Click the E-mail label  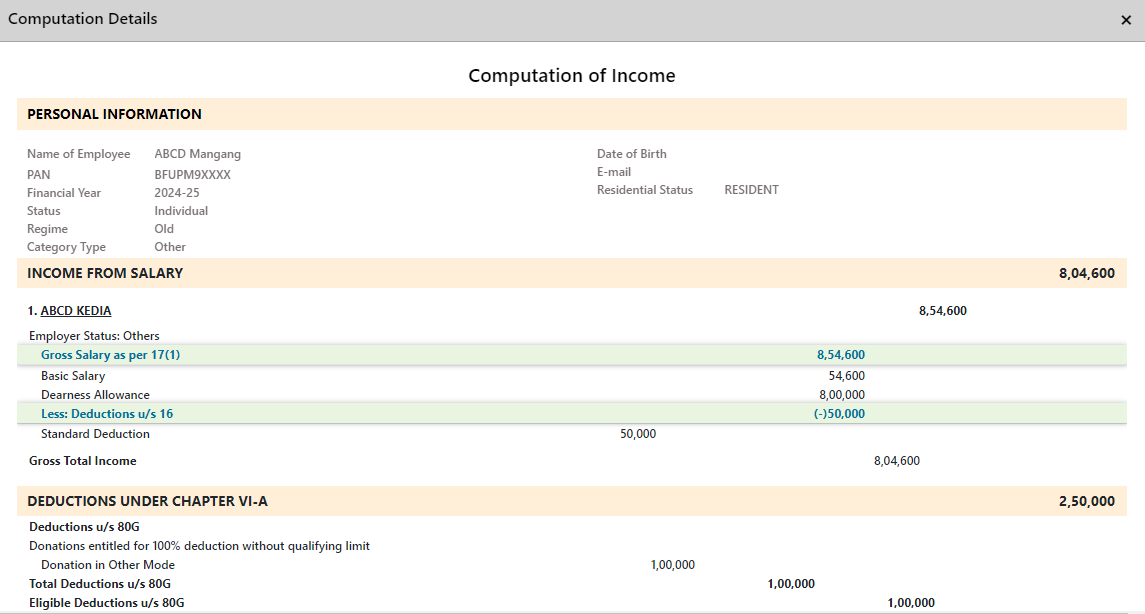tap(614, 172)
